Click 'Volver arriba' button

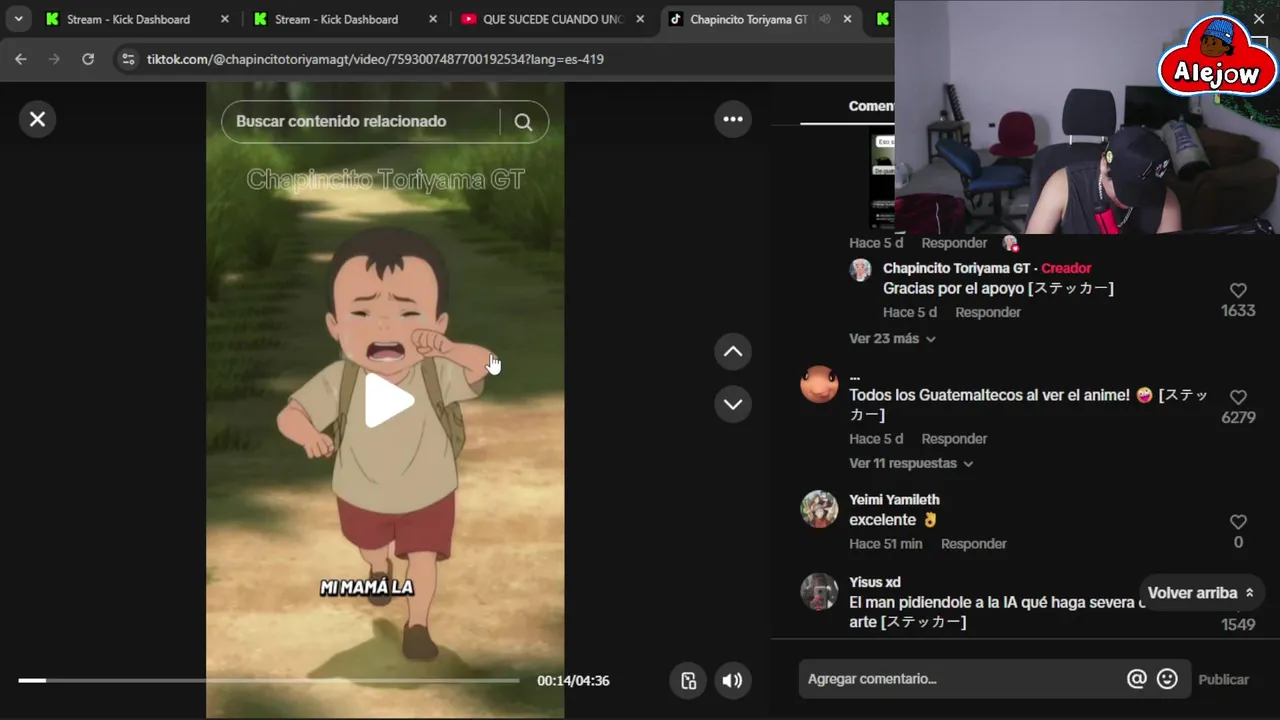[x=1201, y=593]
